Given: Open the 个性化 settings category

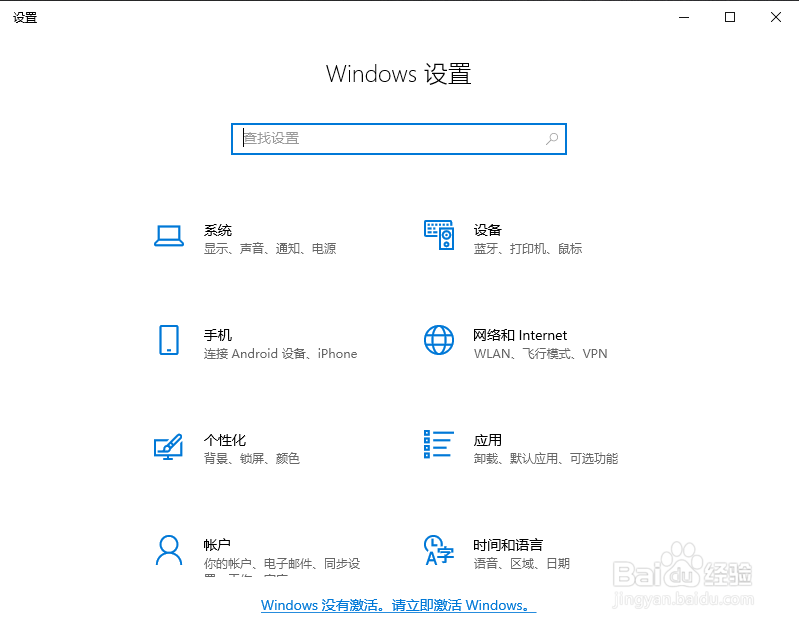Looking at the screenshot, I should point(225,440).
